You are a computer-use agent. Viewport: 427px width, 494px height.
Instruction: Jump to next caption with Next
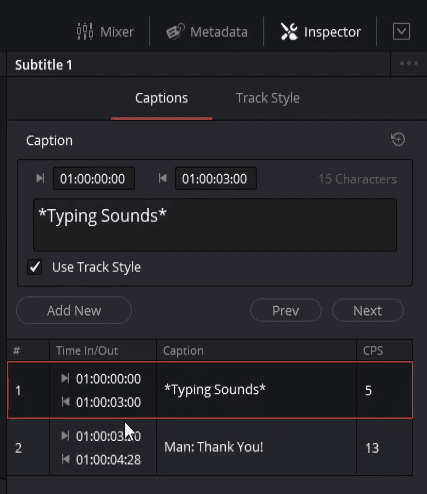(368, 310)
